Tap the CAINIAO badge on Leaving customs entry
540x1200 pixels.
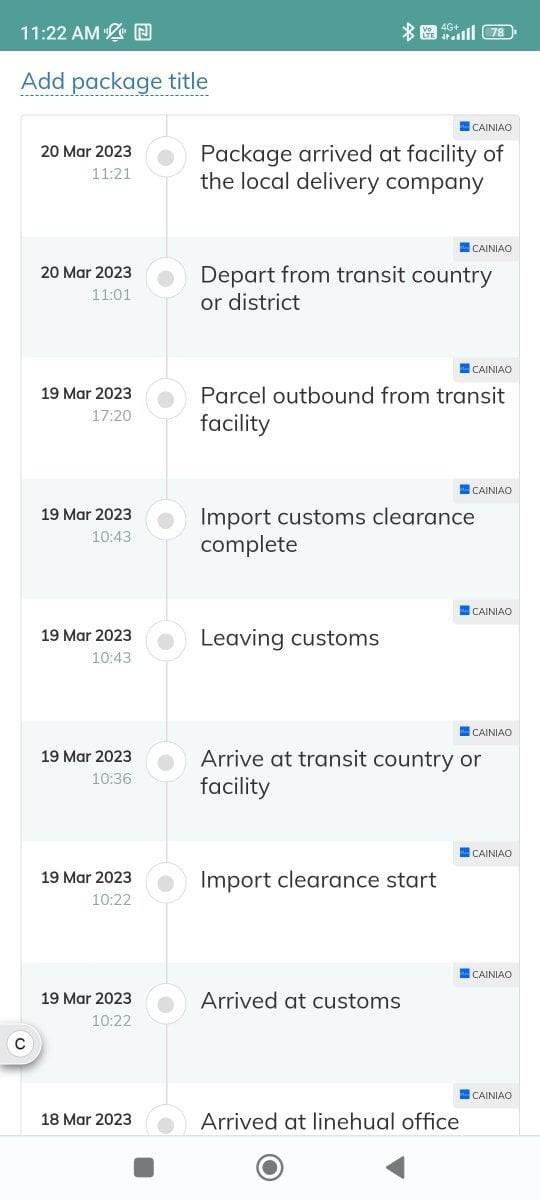486,611
